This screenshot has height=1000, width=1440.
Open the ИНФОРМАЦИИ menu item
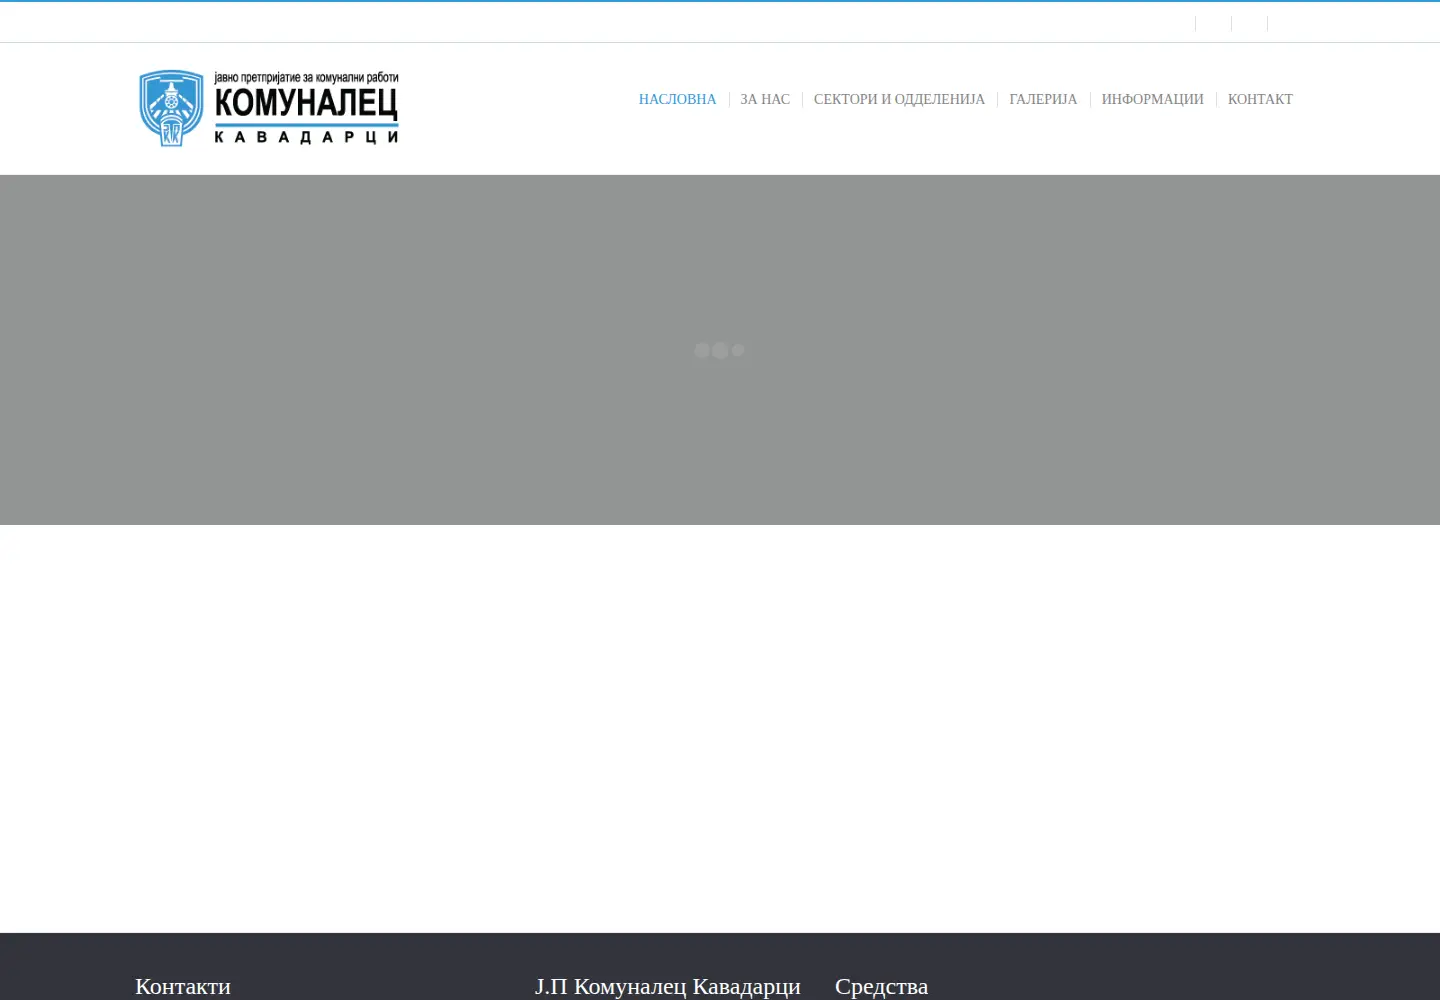[x=1152, y=99]
